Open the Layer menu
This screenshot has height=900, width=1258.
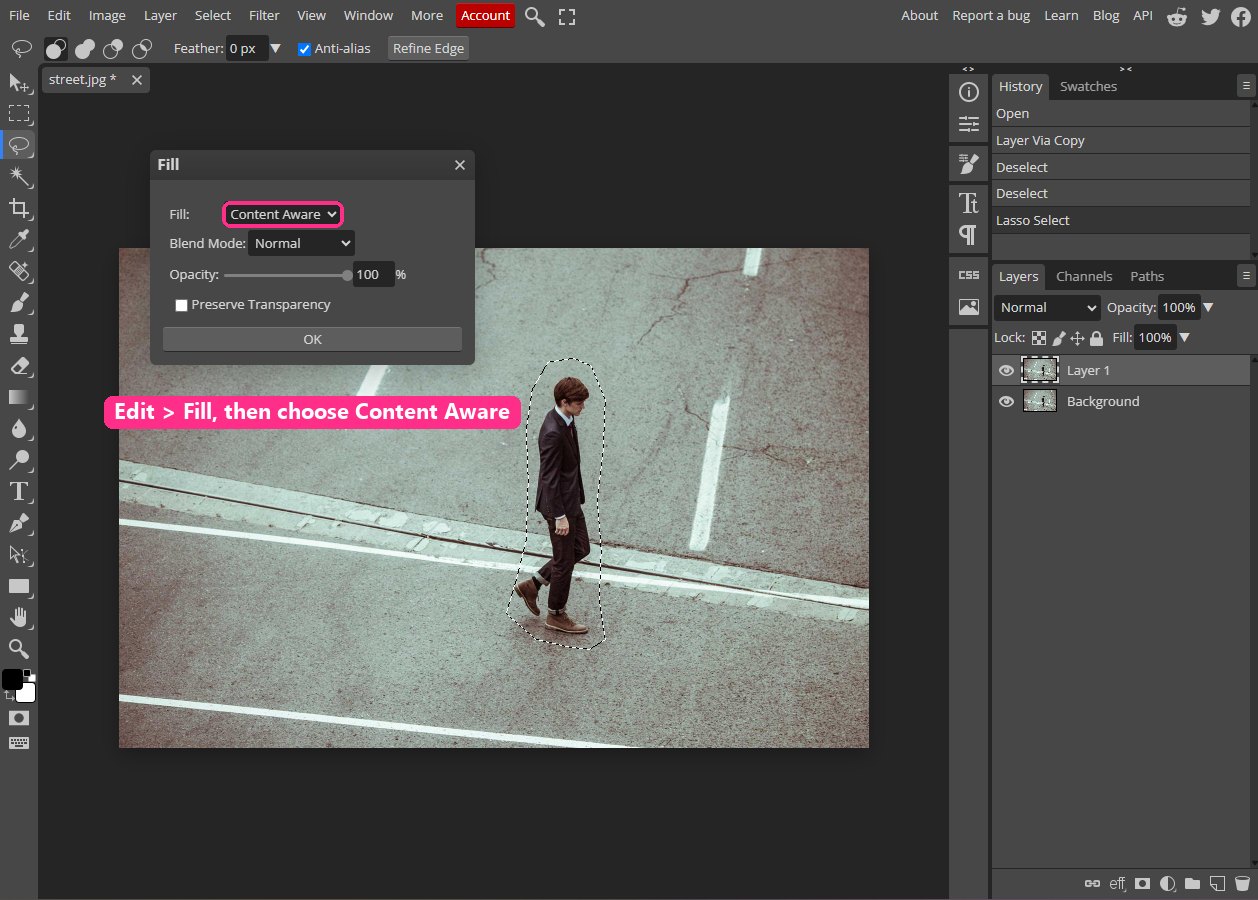point(160,15)
